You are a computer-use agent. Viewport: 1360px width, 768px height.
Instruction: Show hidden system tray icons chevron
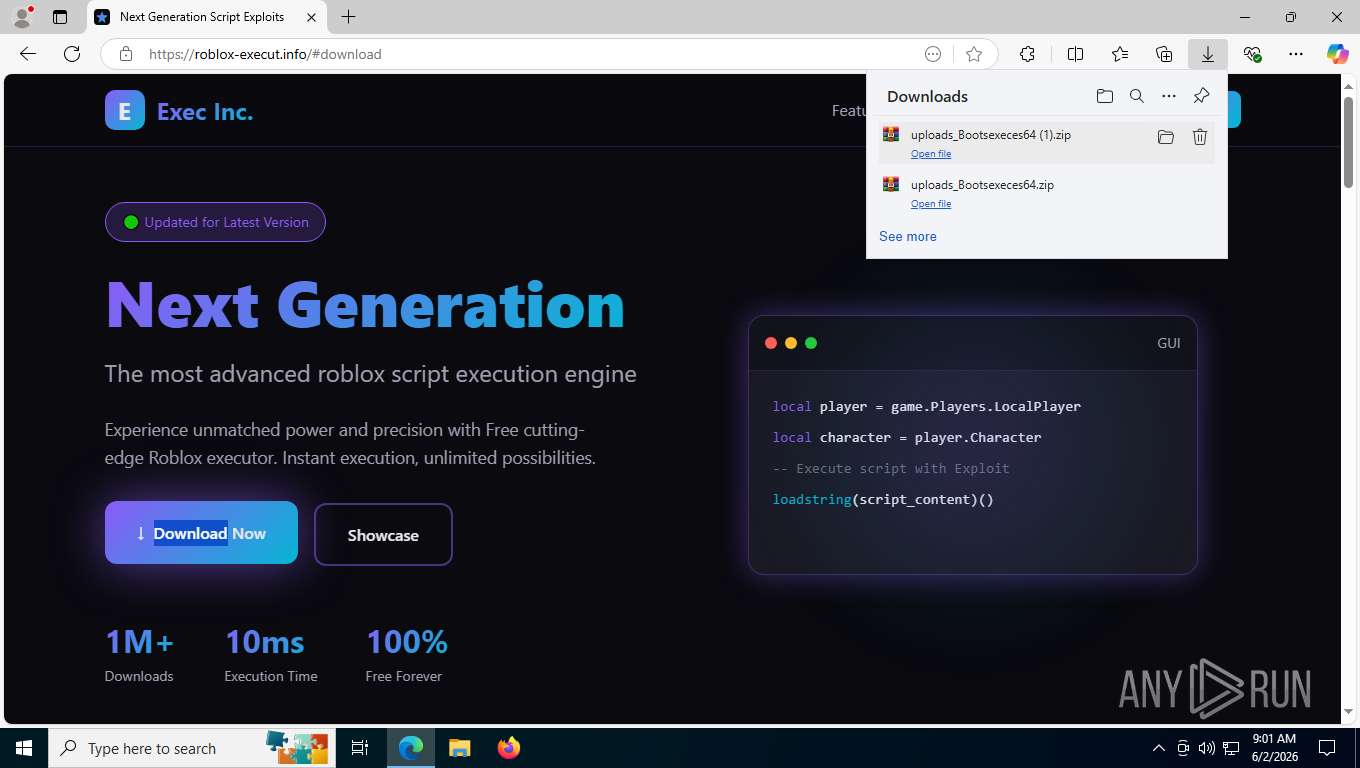[x=1159, y=748]
